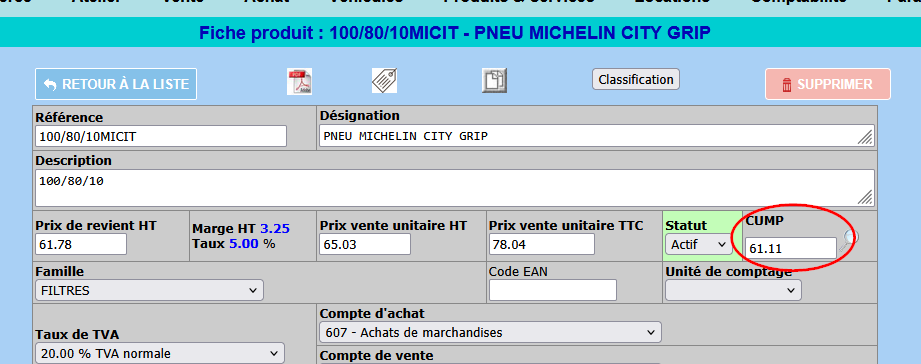921x364 pixels.
Task: Duplicate the product using the copy icon
Action: (495, 80)
